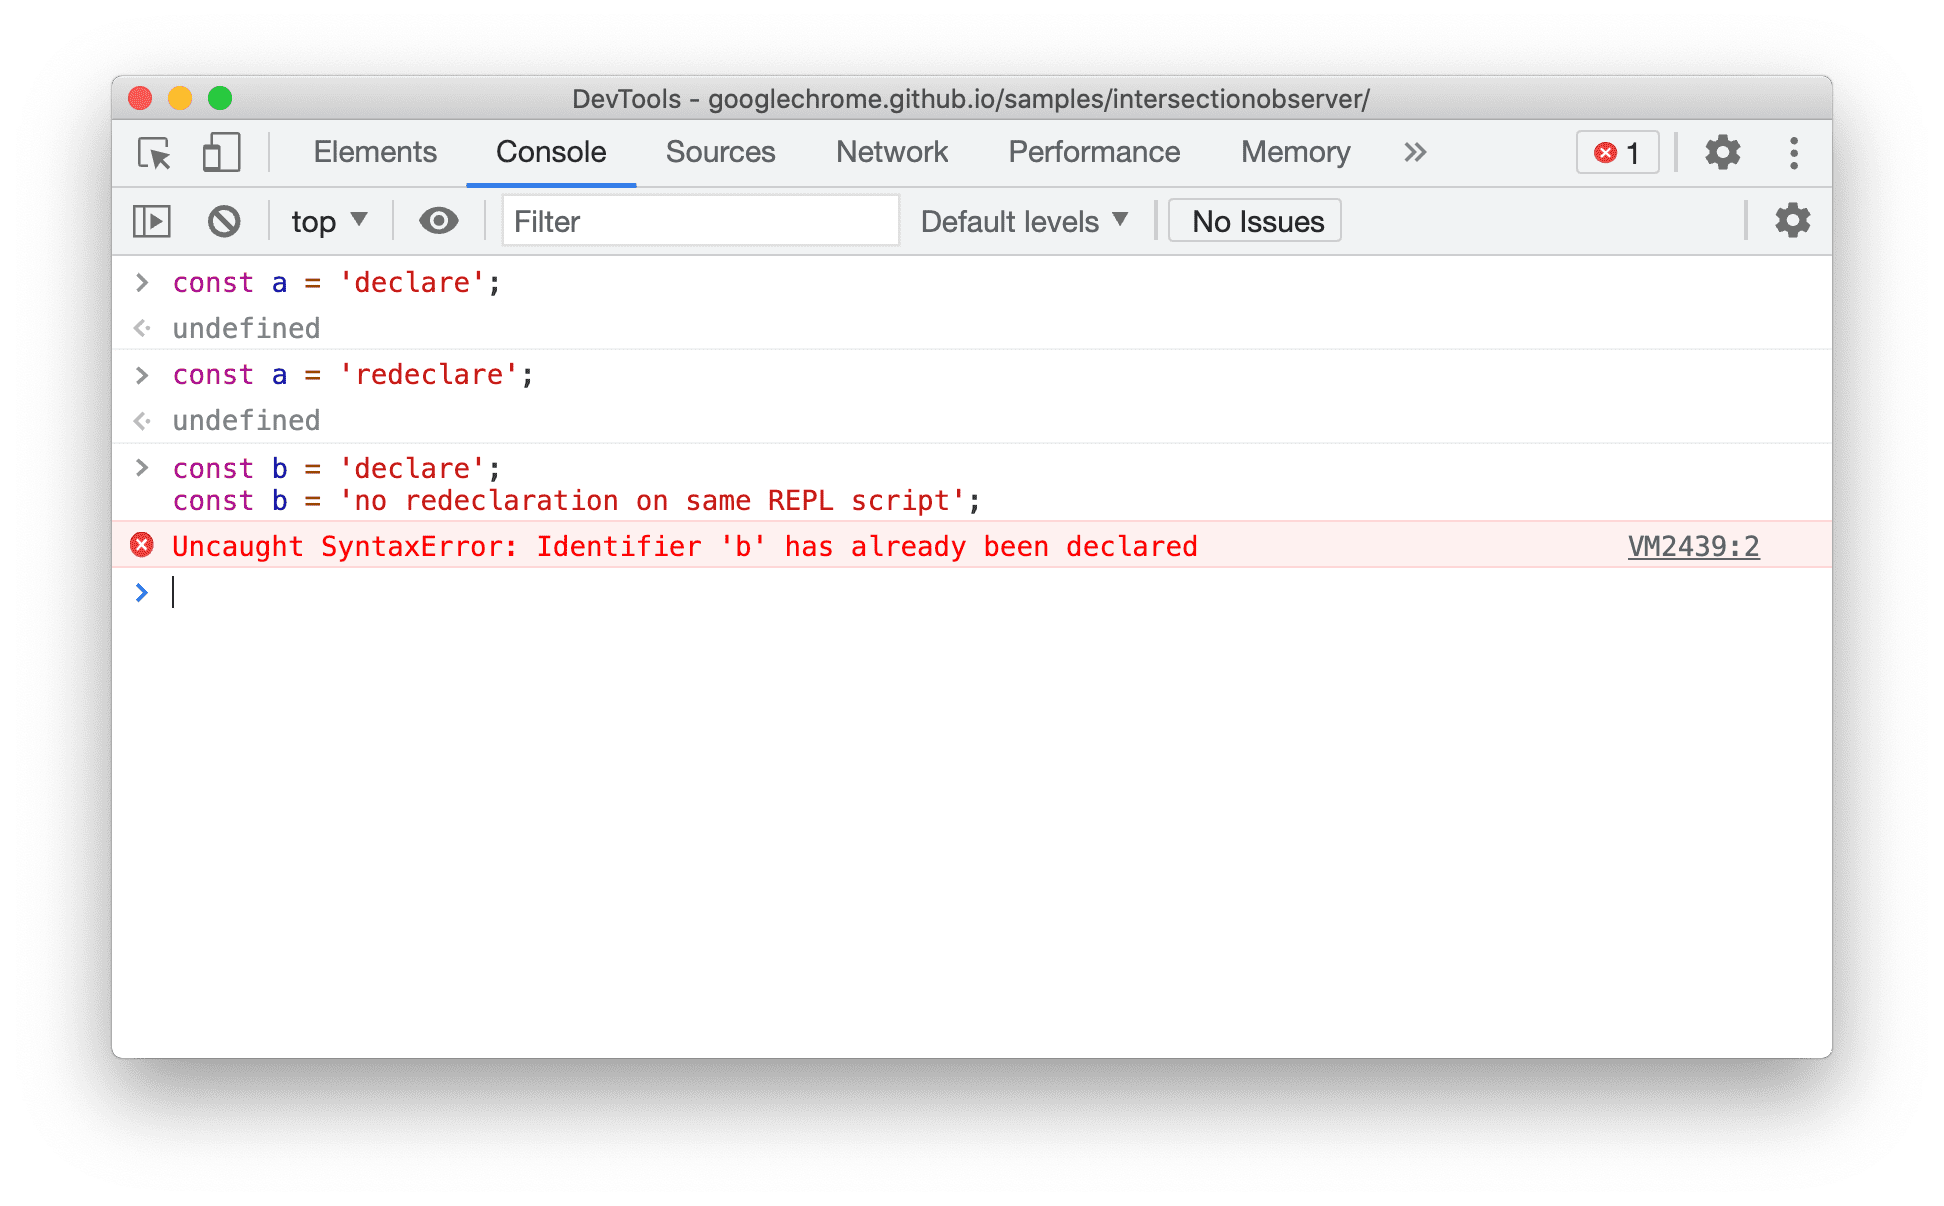Screen dimensions: 1944x1206
Task: Select the Sources tab
Action: click(x=718, y=150)
